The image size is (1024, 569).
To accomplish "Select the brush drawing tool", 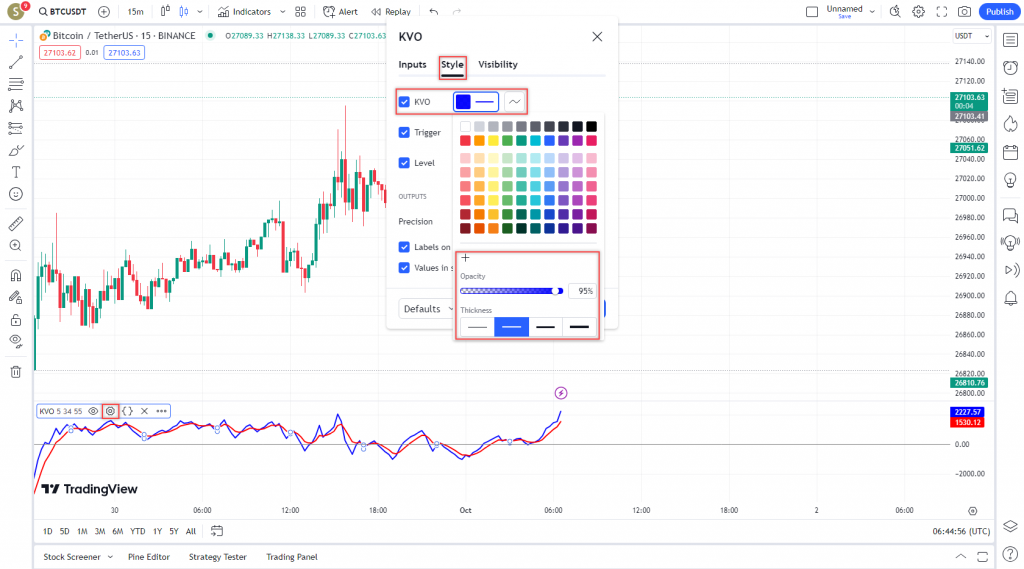I will pyautogui.click(x=16, y=150).
